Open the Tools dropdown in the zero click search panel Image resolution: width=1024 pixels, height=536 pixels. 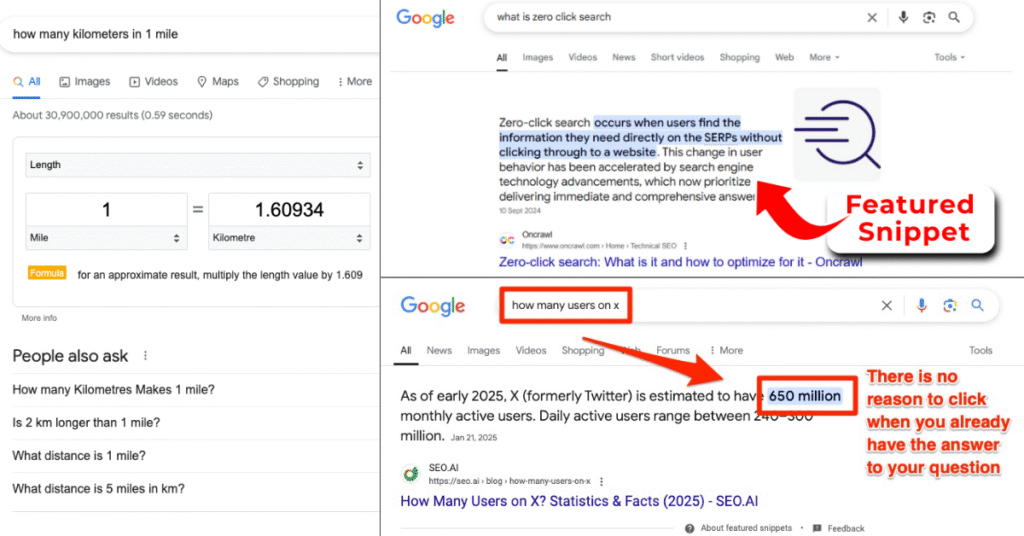(x=949, y=57)
